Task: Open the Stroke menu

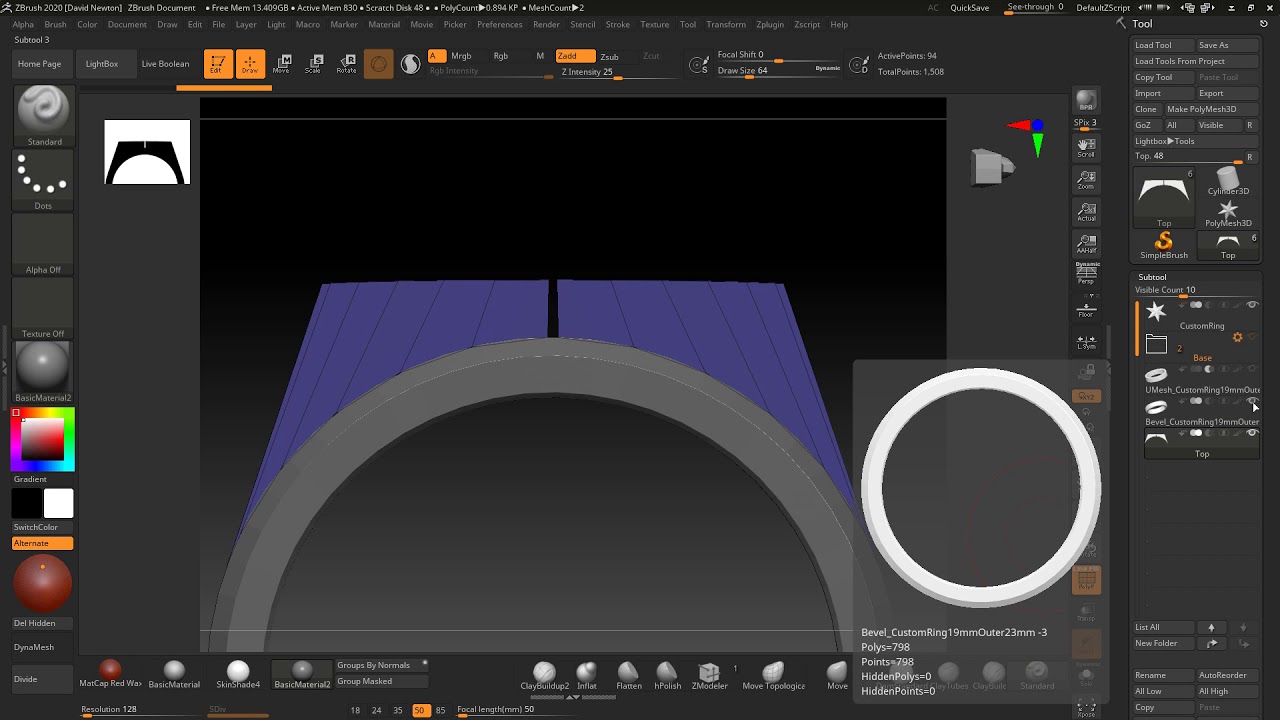Action: point(618,24)
